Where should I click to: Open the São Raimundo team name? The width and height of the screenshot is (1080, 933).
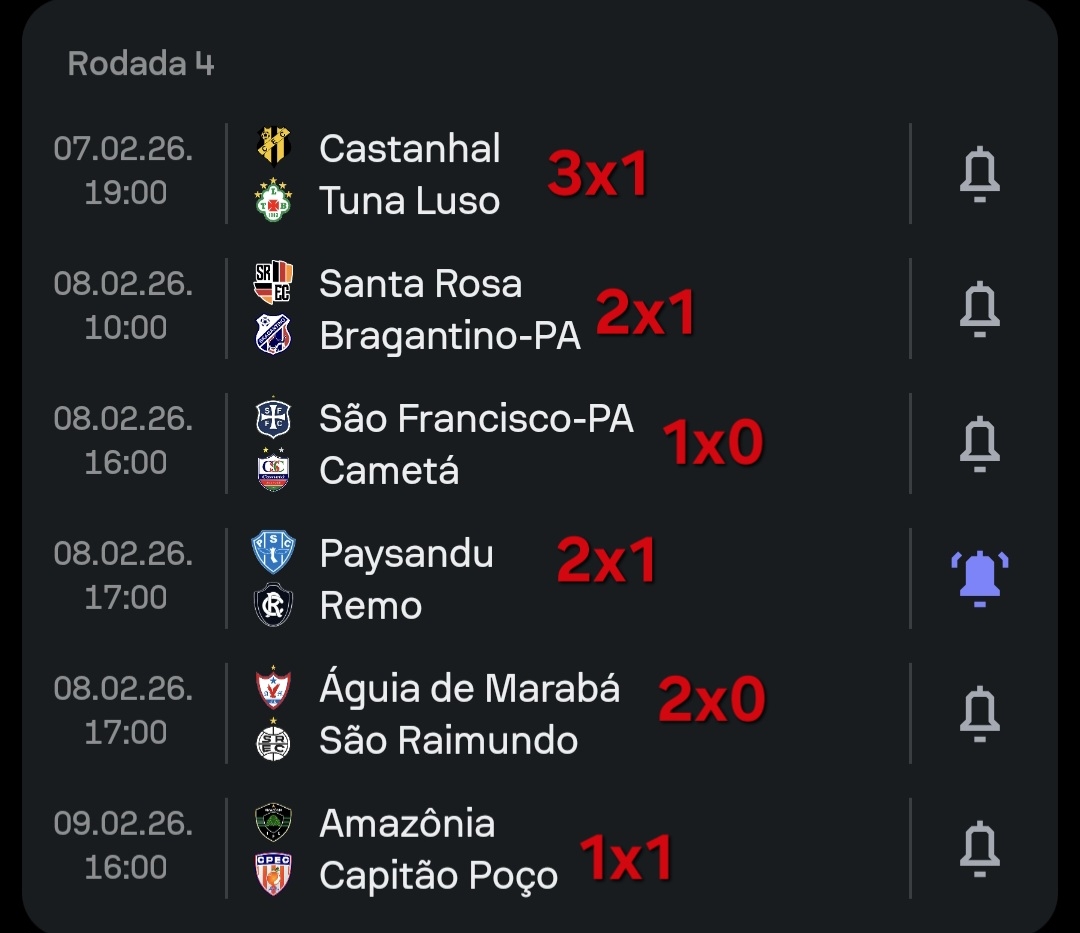tap(448, 741)
